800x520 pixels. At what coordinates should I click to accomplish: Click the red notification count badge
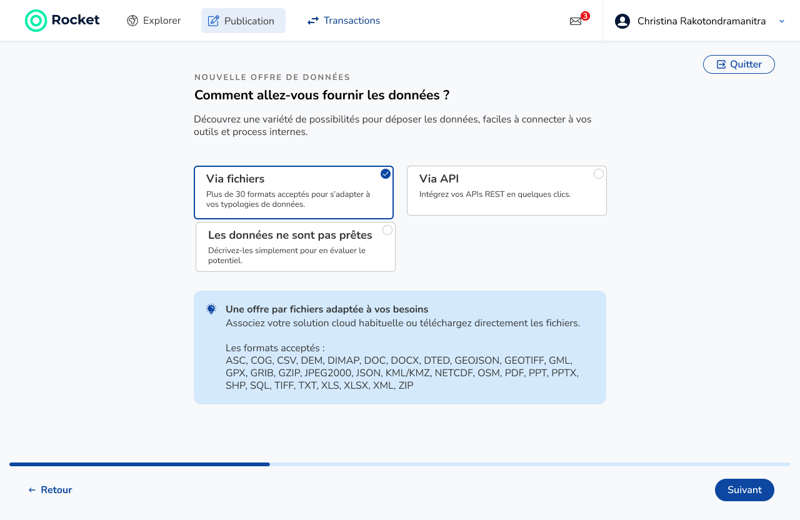click(x=585, y=16)
